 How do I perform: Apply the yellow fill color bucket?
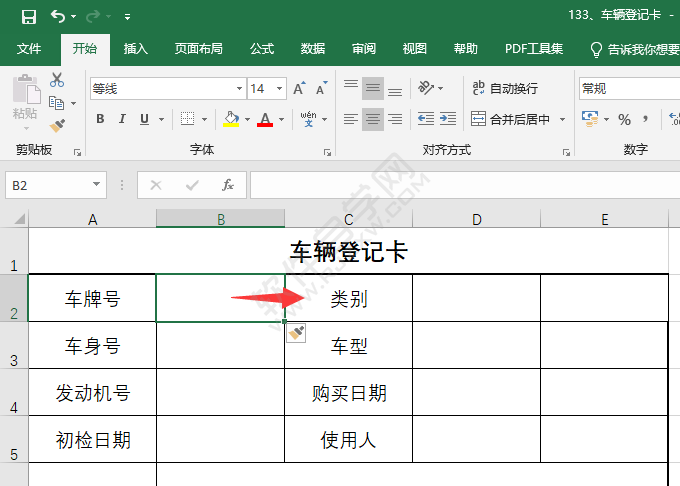[x=231, y=118]
